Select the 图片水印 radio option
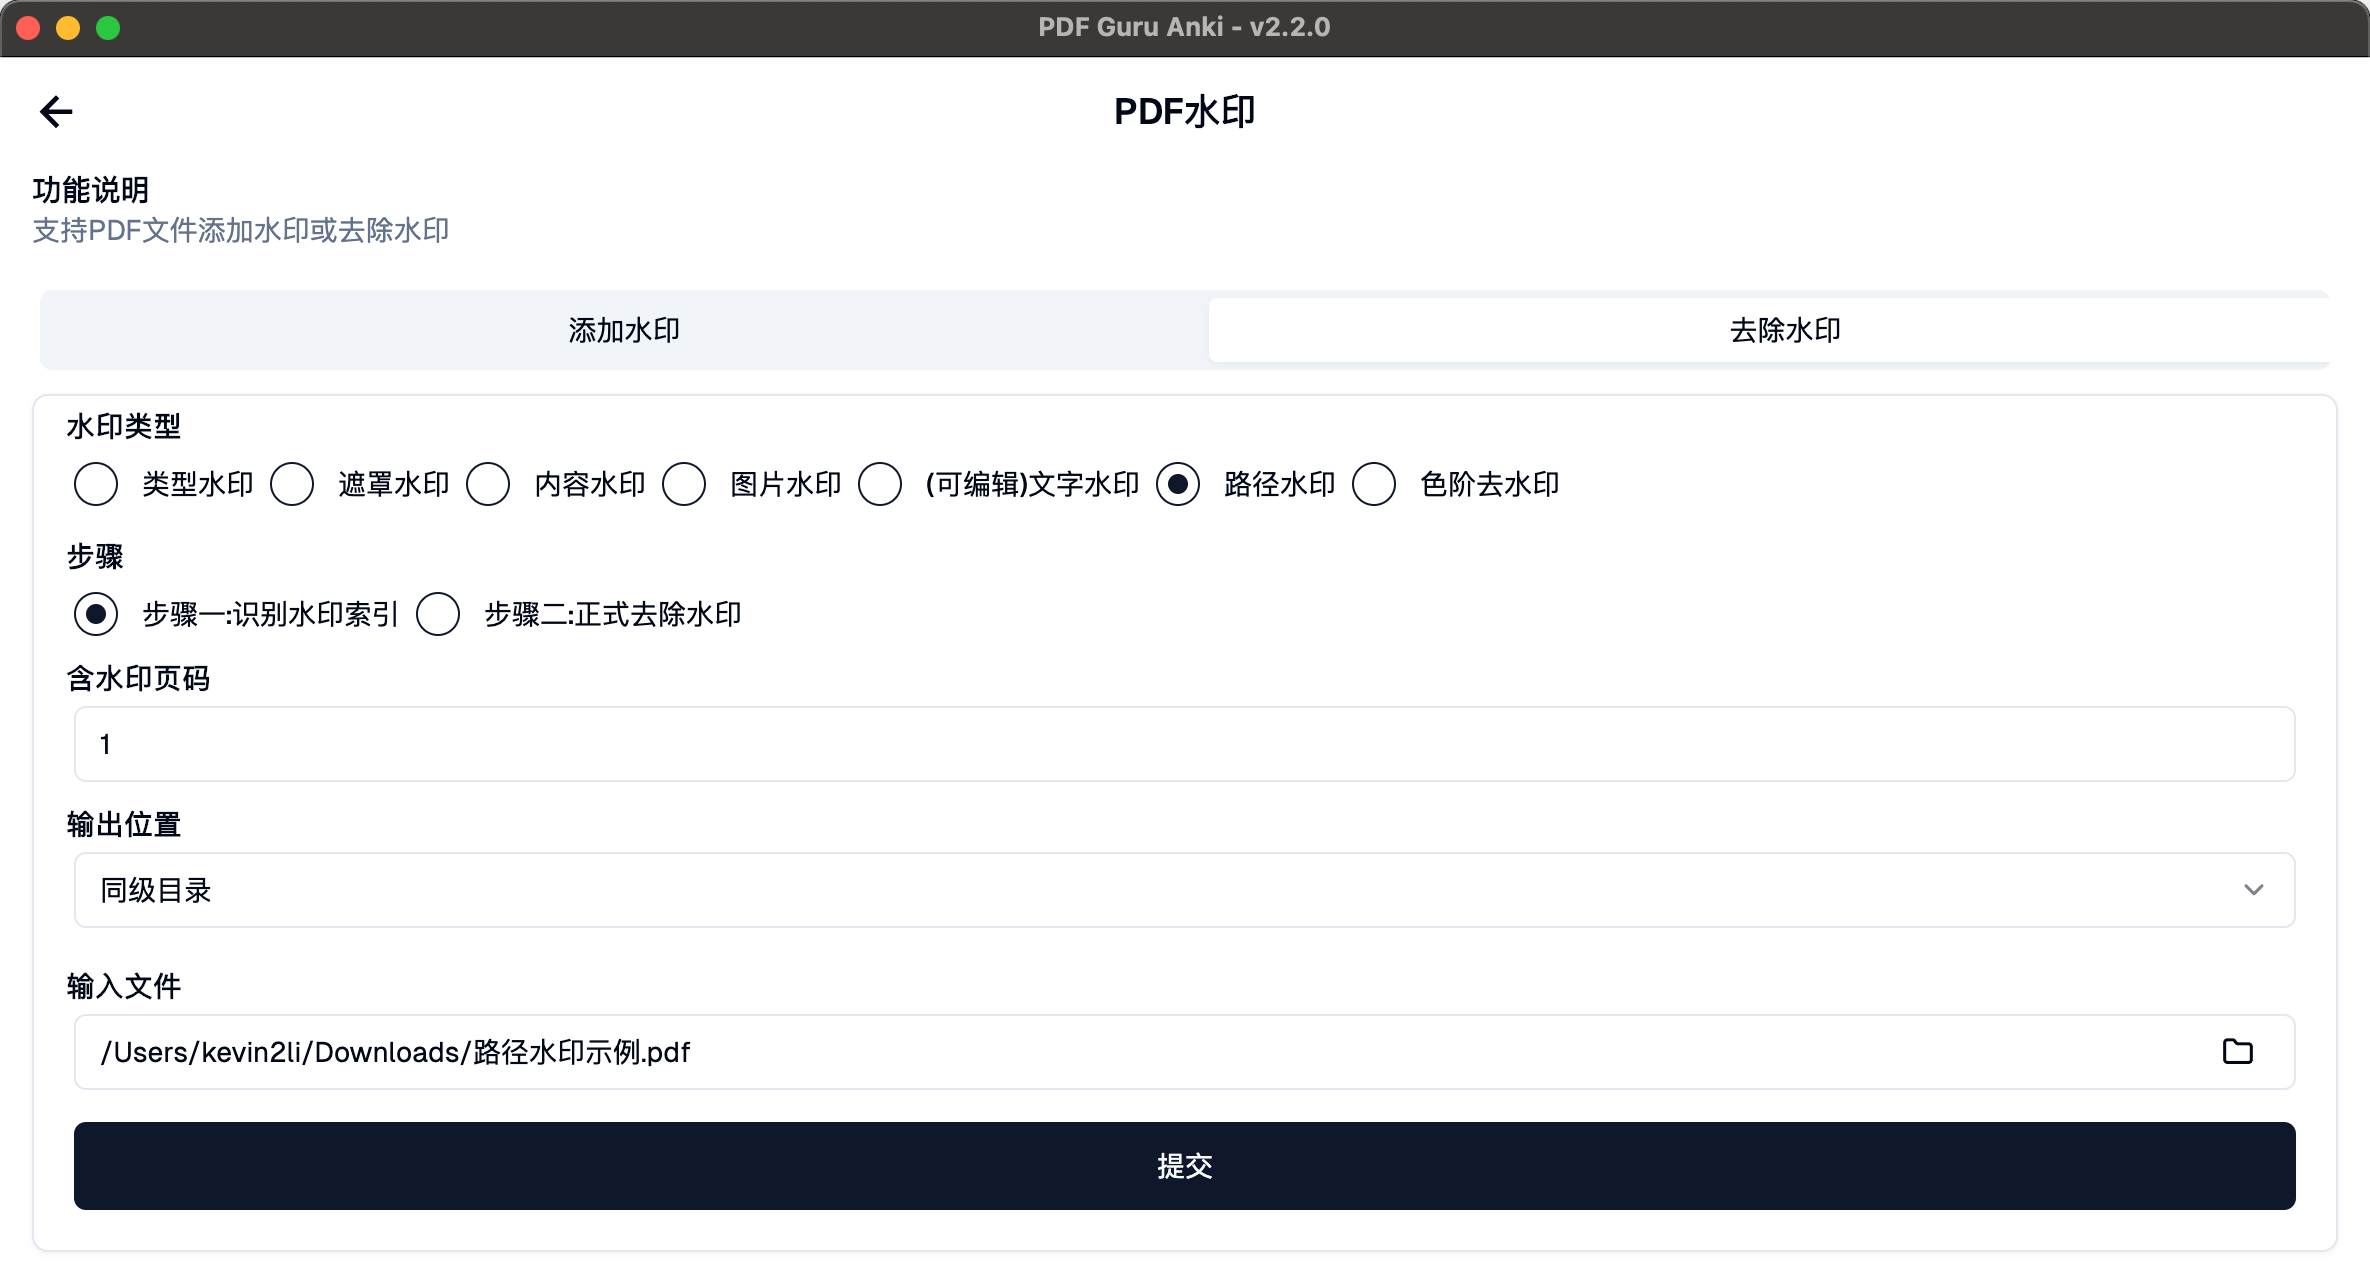The width and height of the screenshot is (2370, 1284). pos(684,484)
